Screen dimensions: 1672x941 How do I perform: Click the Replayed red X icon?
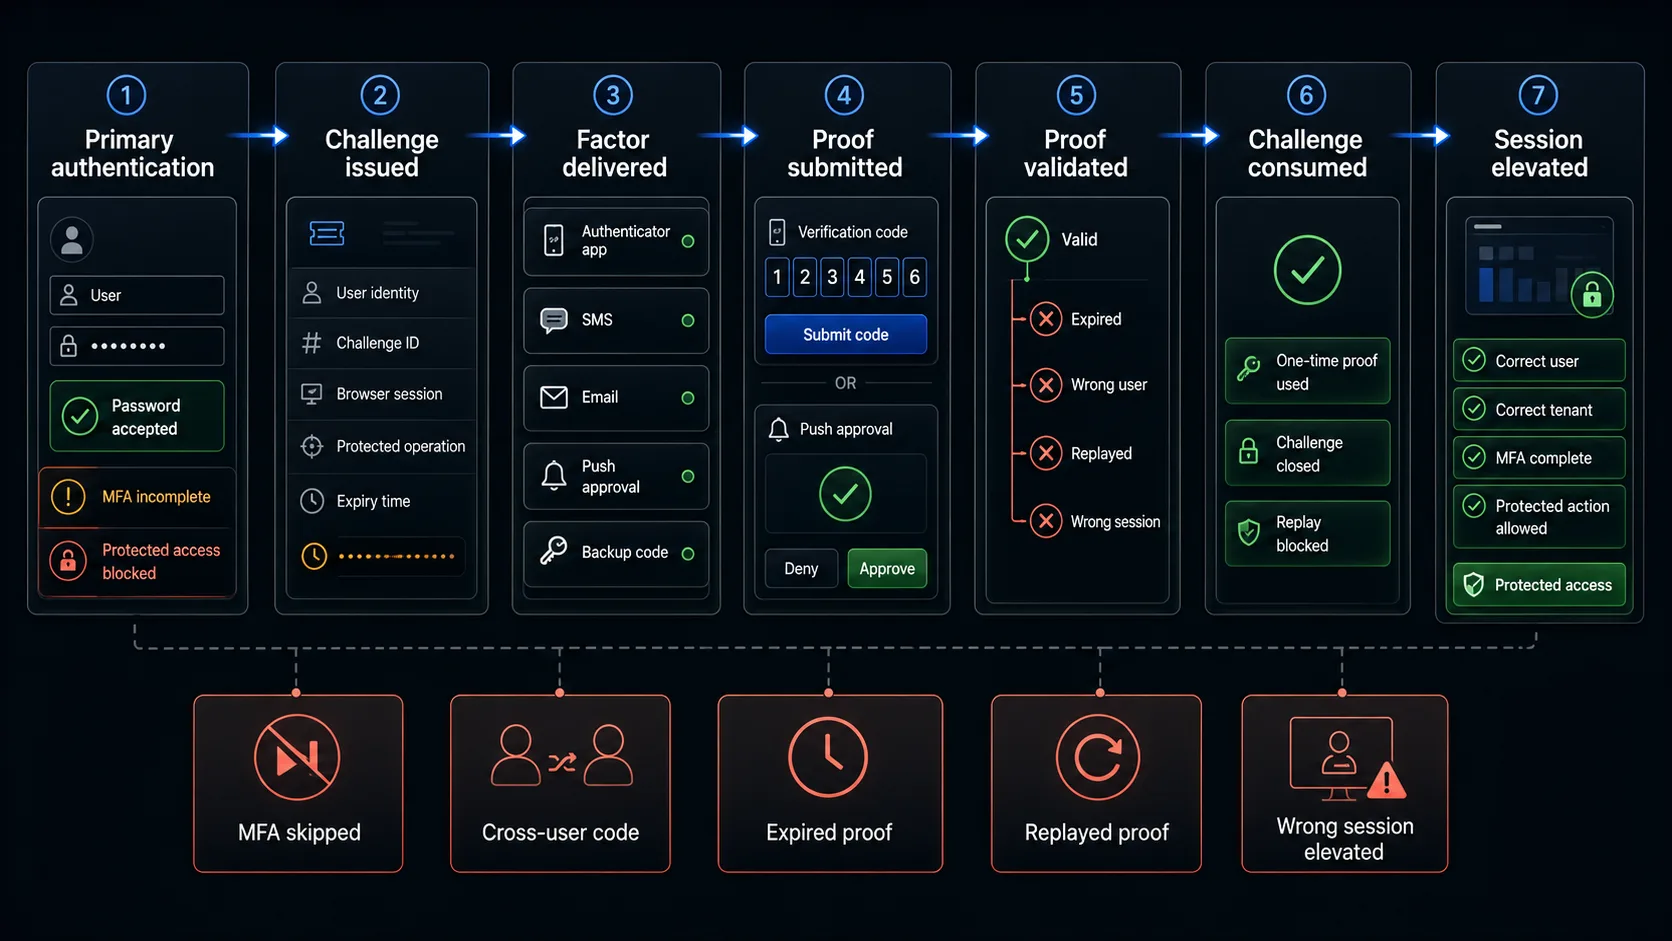pyautogui.click(x=1046, y=453)
